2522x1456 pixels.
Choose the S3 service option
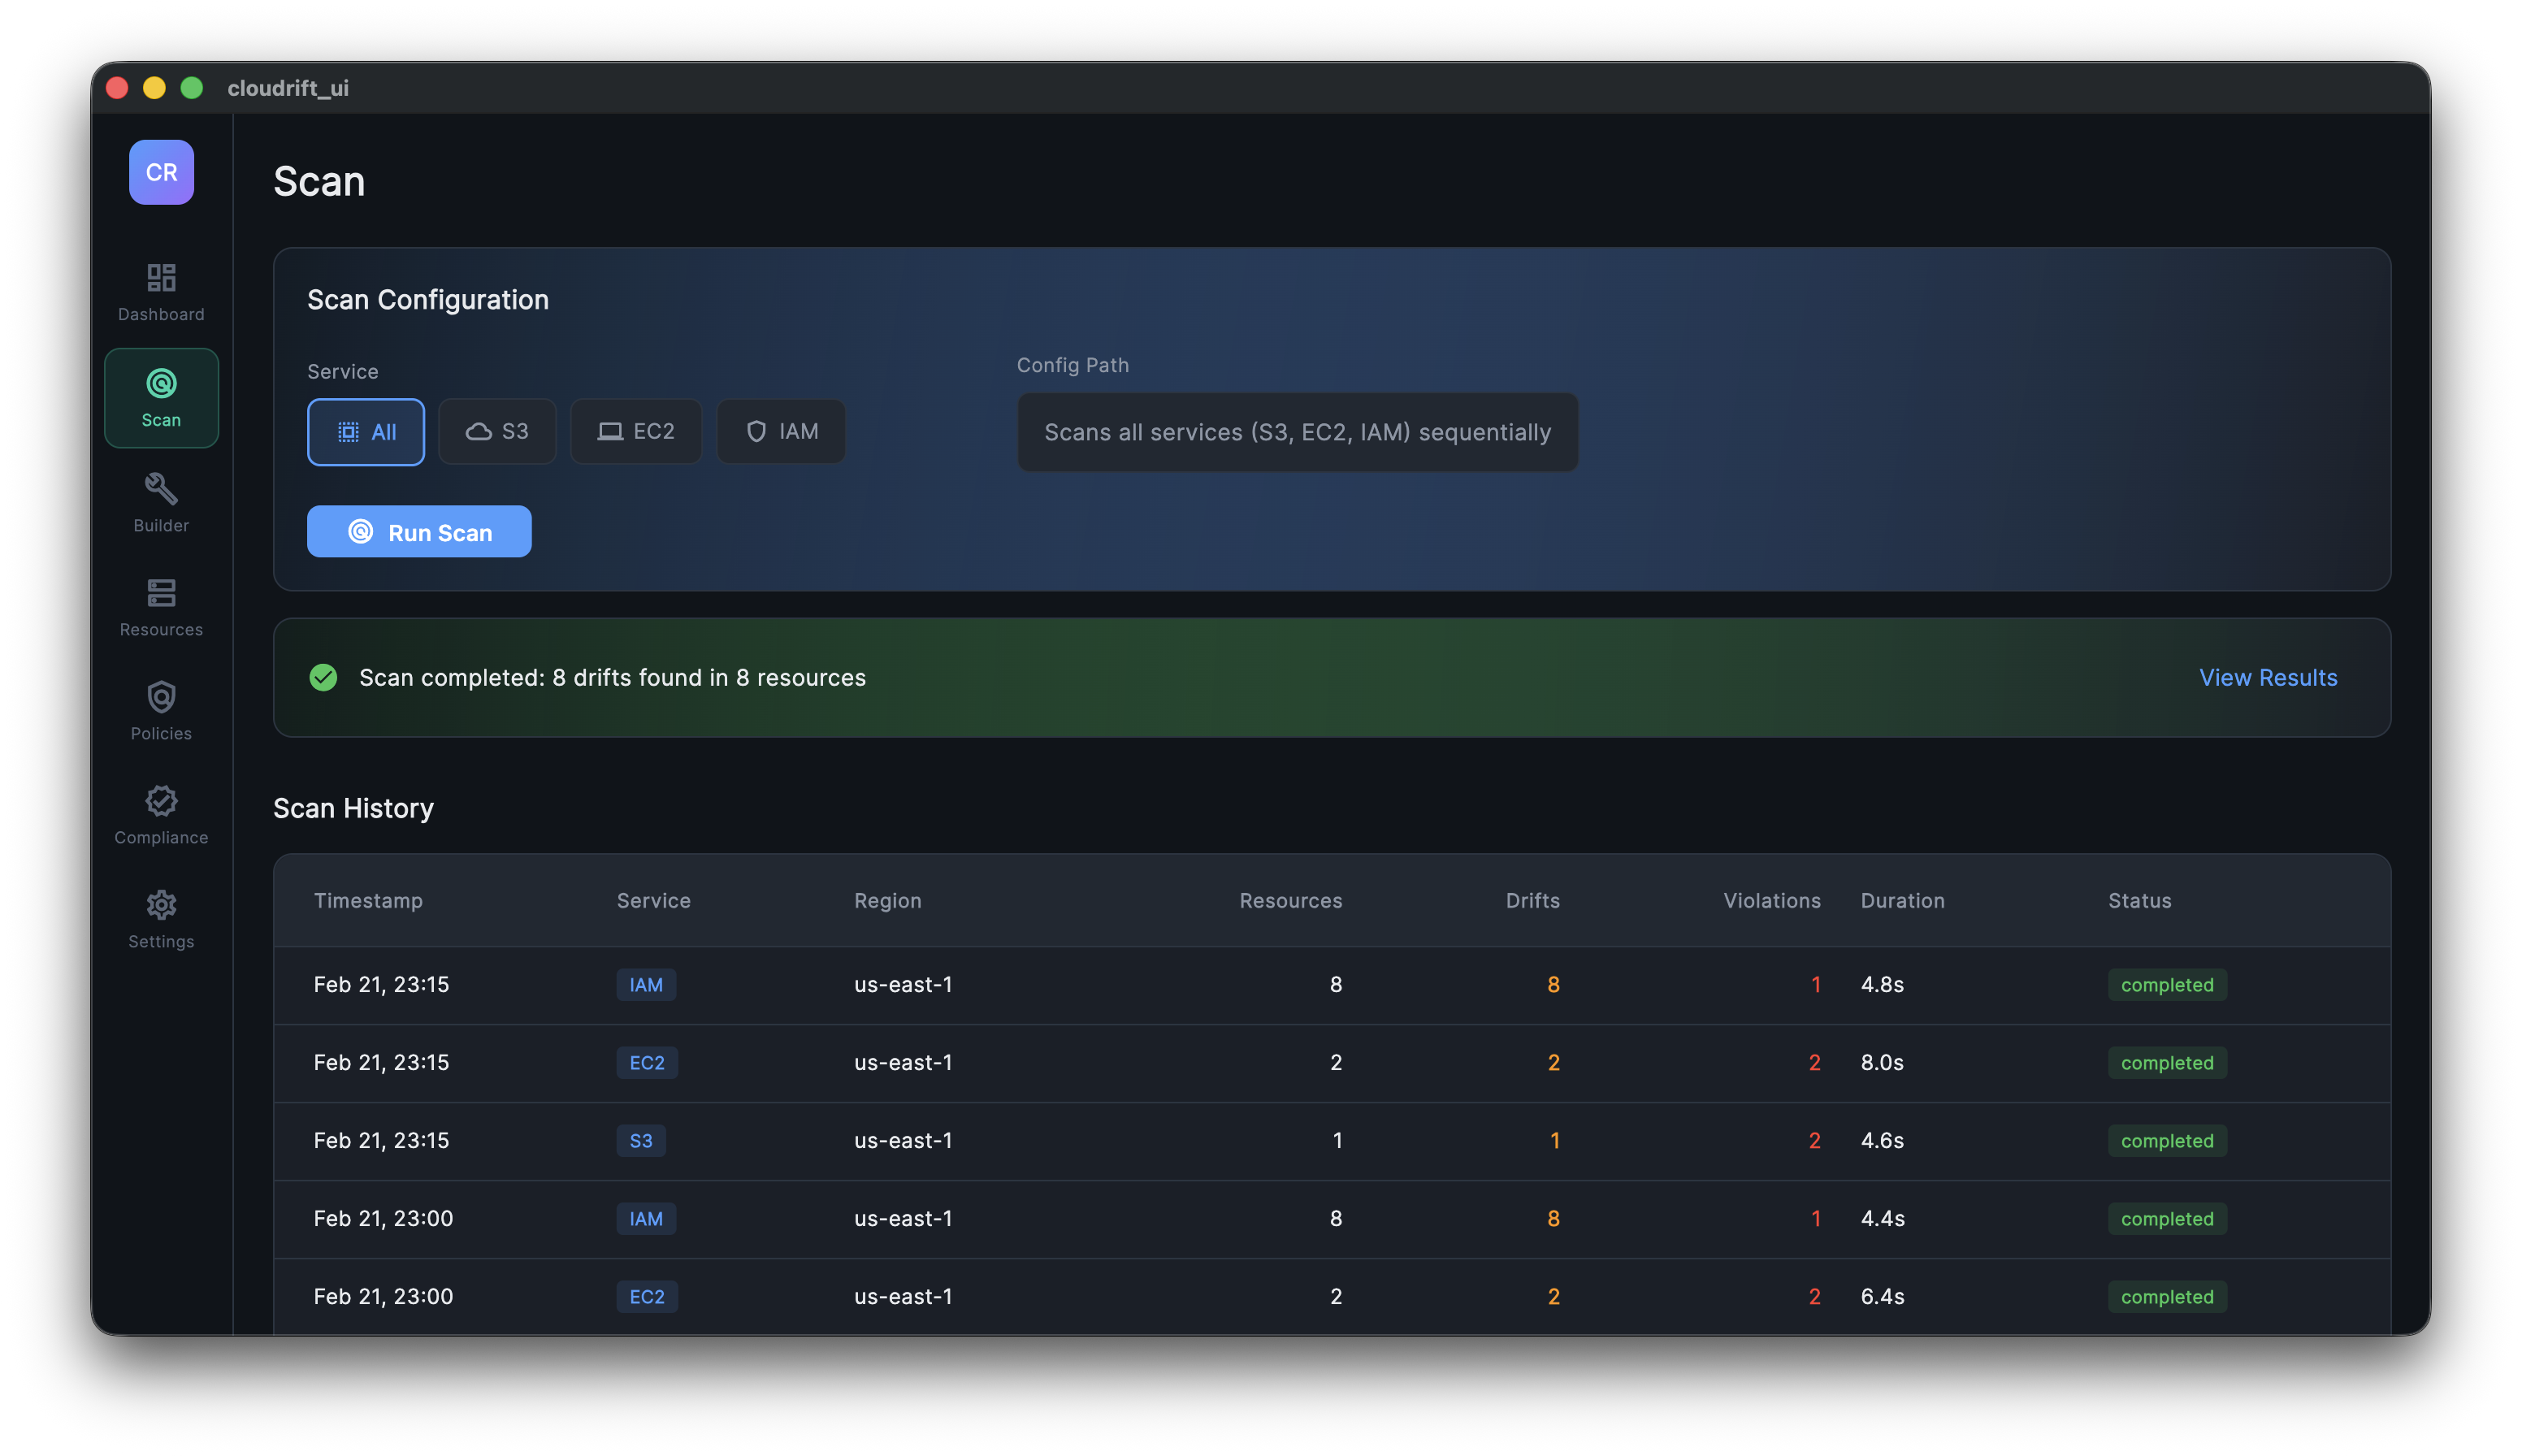click(497, 432)
